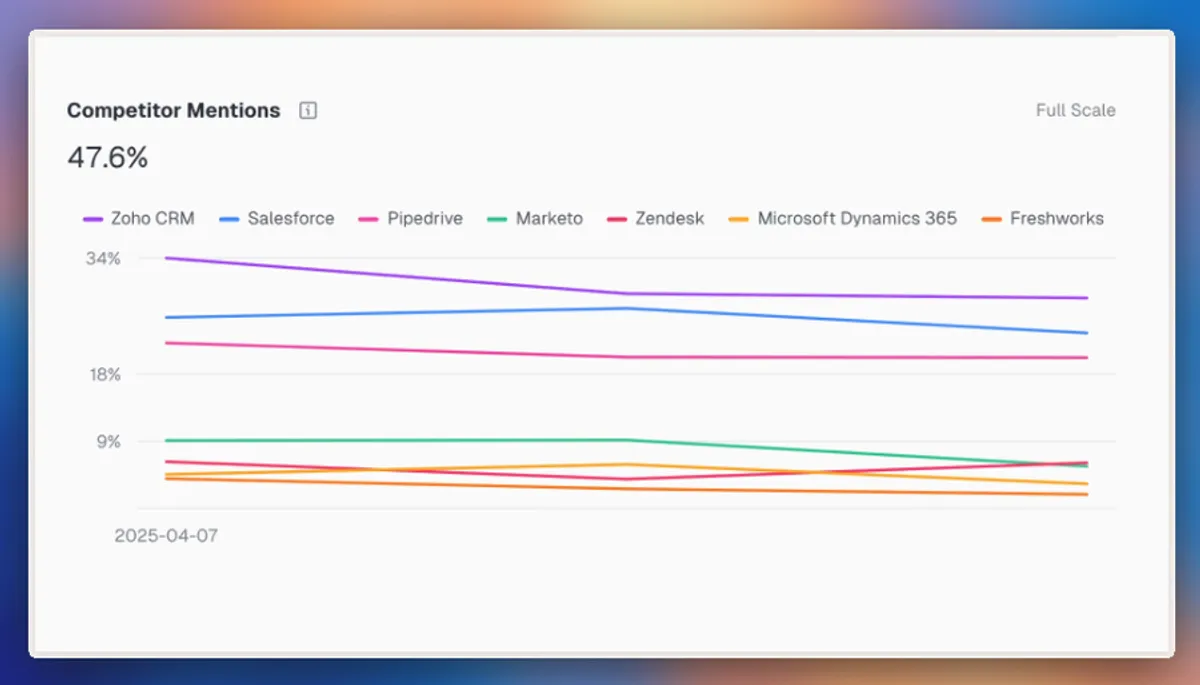This screenshot has height=685, width=1200.
Task: Toggle the Zendesk series visibility
Action: point(670,218)
